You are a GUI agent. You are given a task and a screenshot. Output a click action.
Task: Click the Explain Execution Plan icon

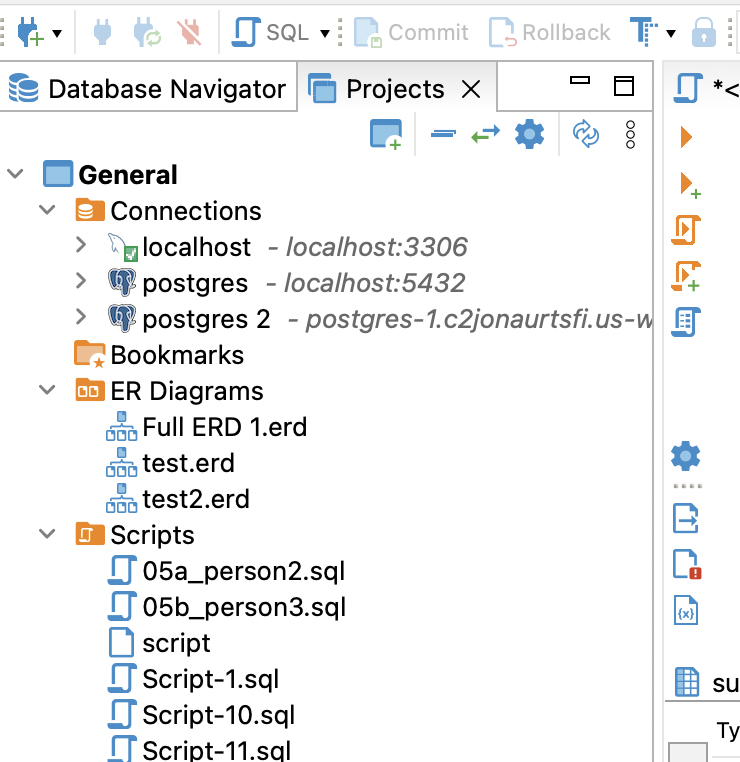point(686,321)
